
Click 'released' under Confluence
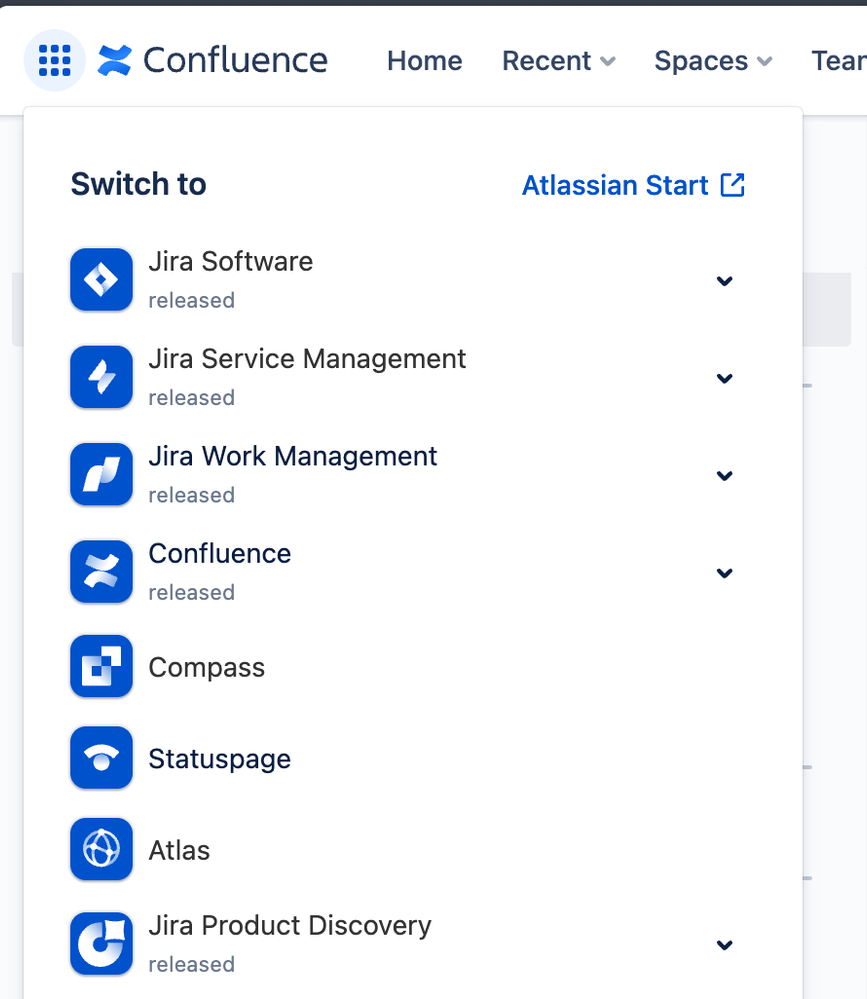[191, 593]
